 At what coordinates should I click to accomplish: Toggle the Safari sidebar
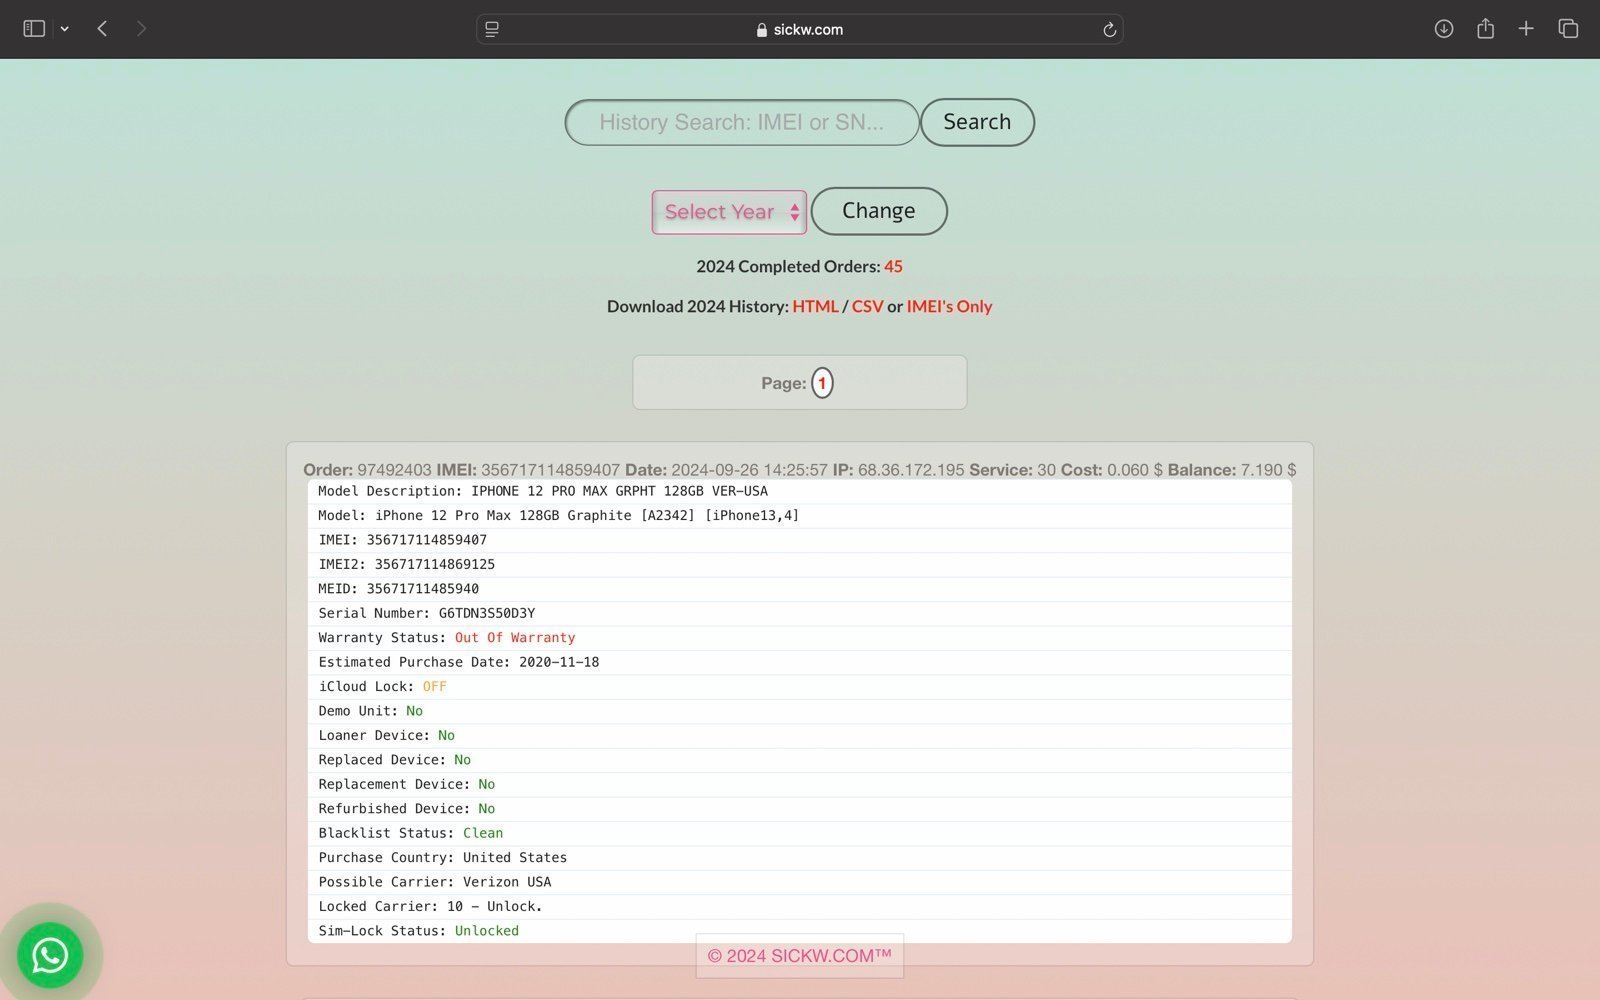point(34,29)
